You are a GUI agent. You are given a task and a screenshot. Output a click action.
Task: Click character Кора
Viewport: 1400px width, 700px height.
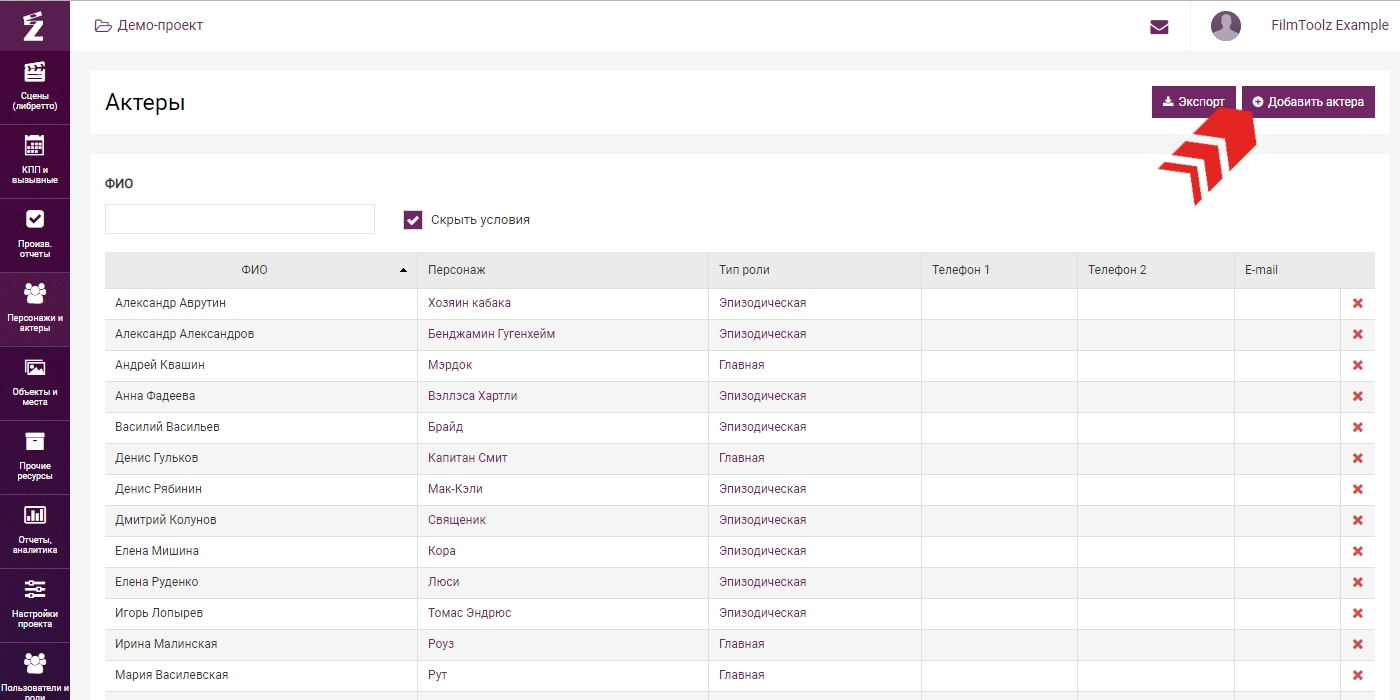point(441,551)
